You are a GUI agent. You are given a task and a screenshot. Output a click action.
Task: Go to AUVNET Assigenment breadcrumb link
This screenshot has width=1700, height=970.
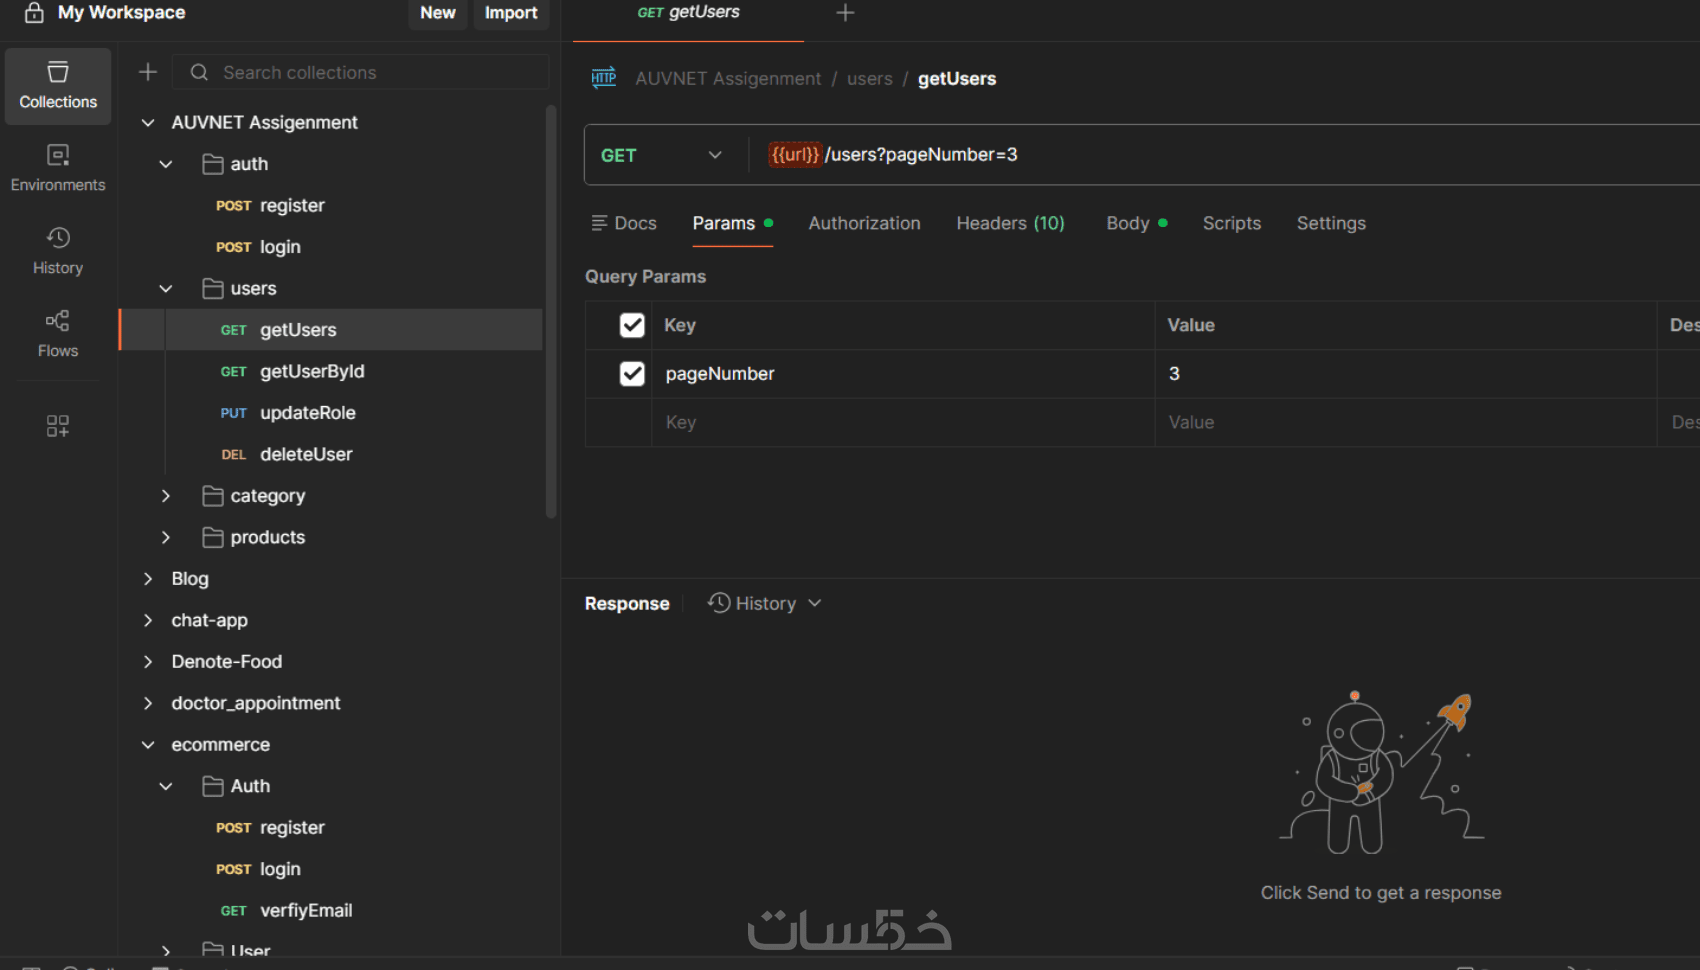tap(728, 78)
